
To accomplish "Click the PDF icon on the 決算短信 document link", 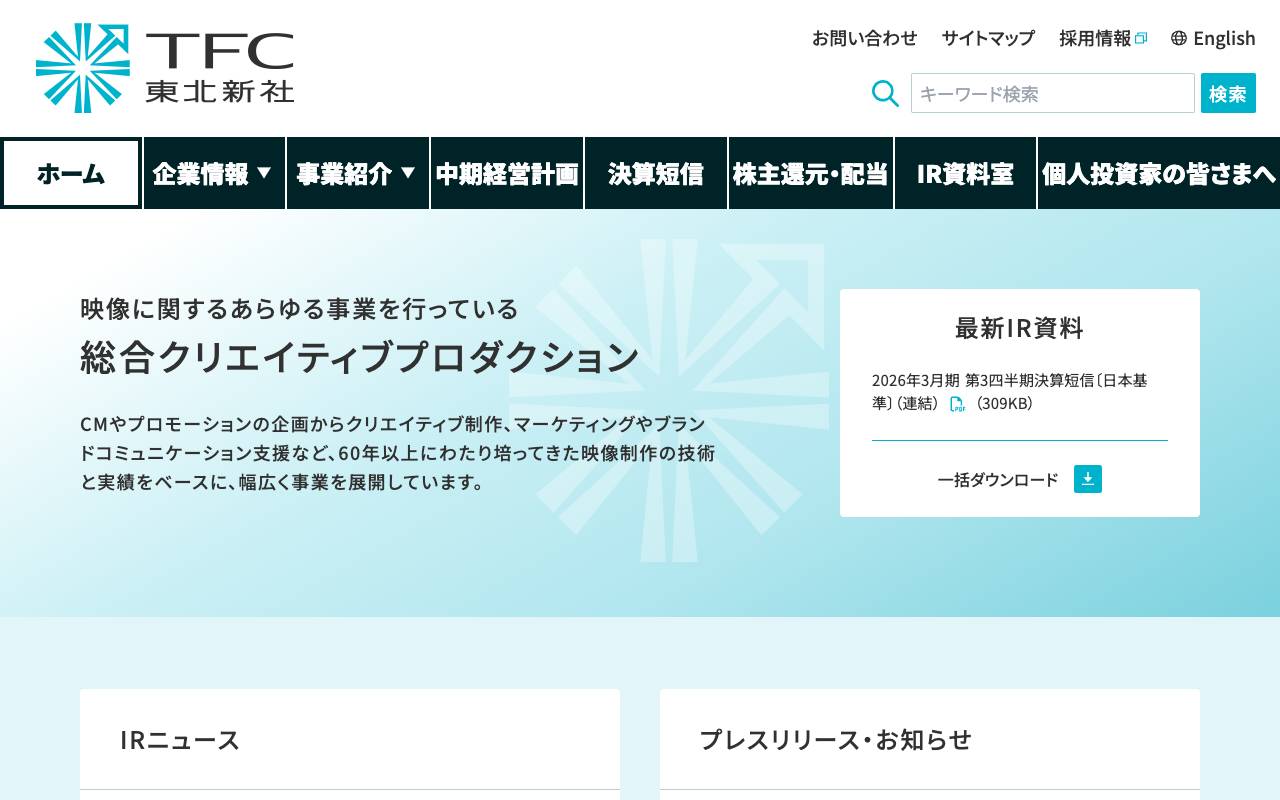I will pos(957,404).
